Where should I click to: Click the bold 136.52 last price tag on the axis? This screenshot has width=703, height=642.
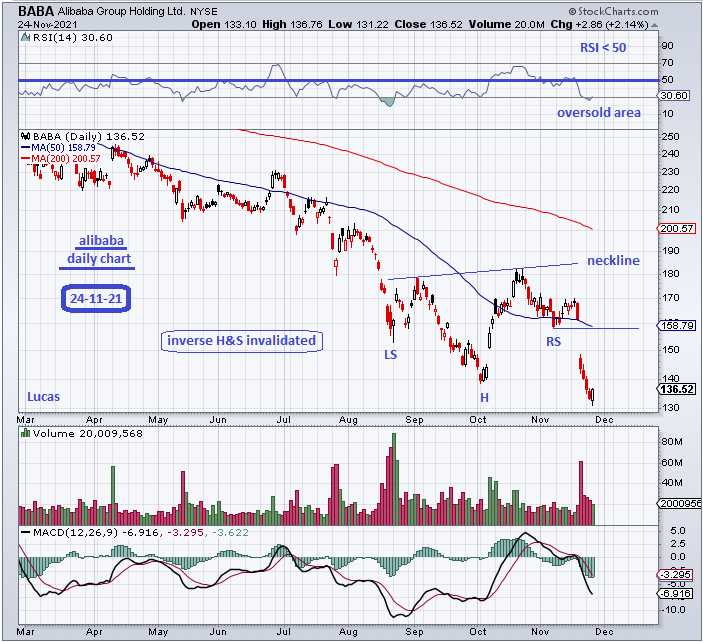pyautogui.click(x=677, y=389)
